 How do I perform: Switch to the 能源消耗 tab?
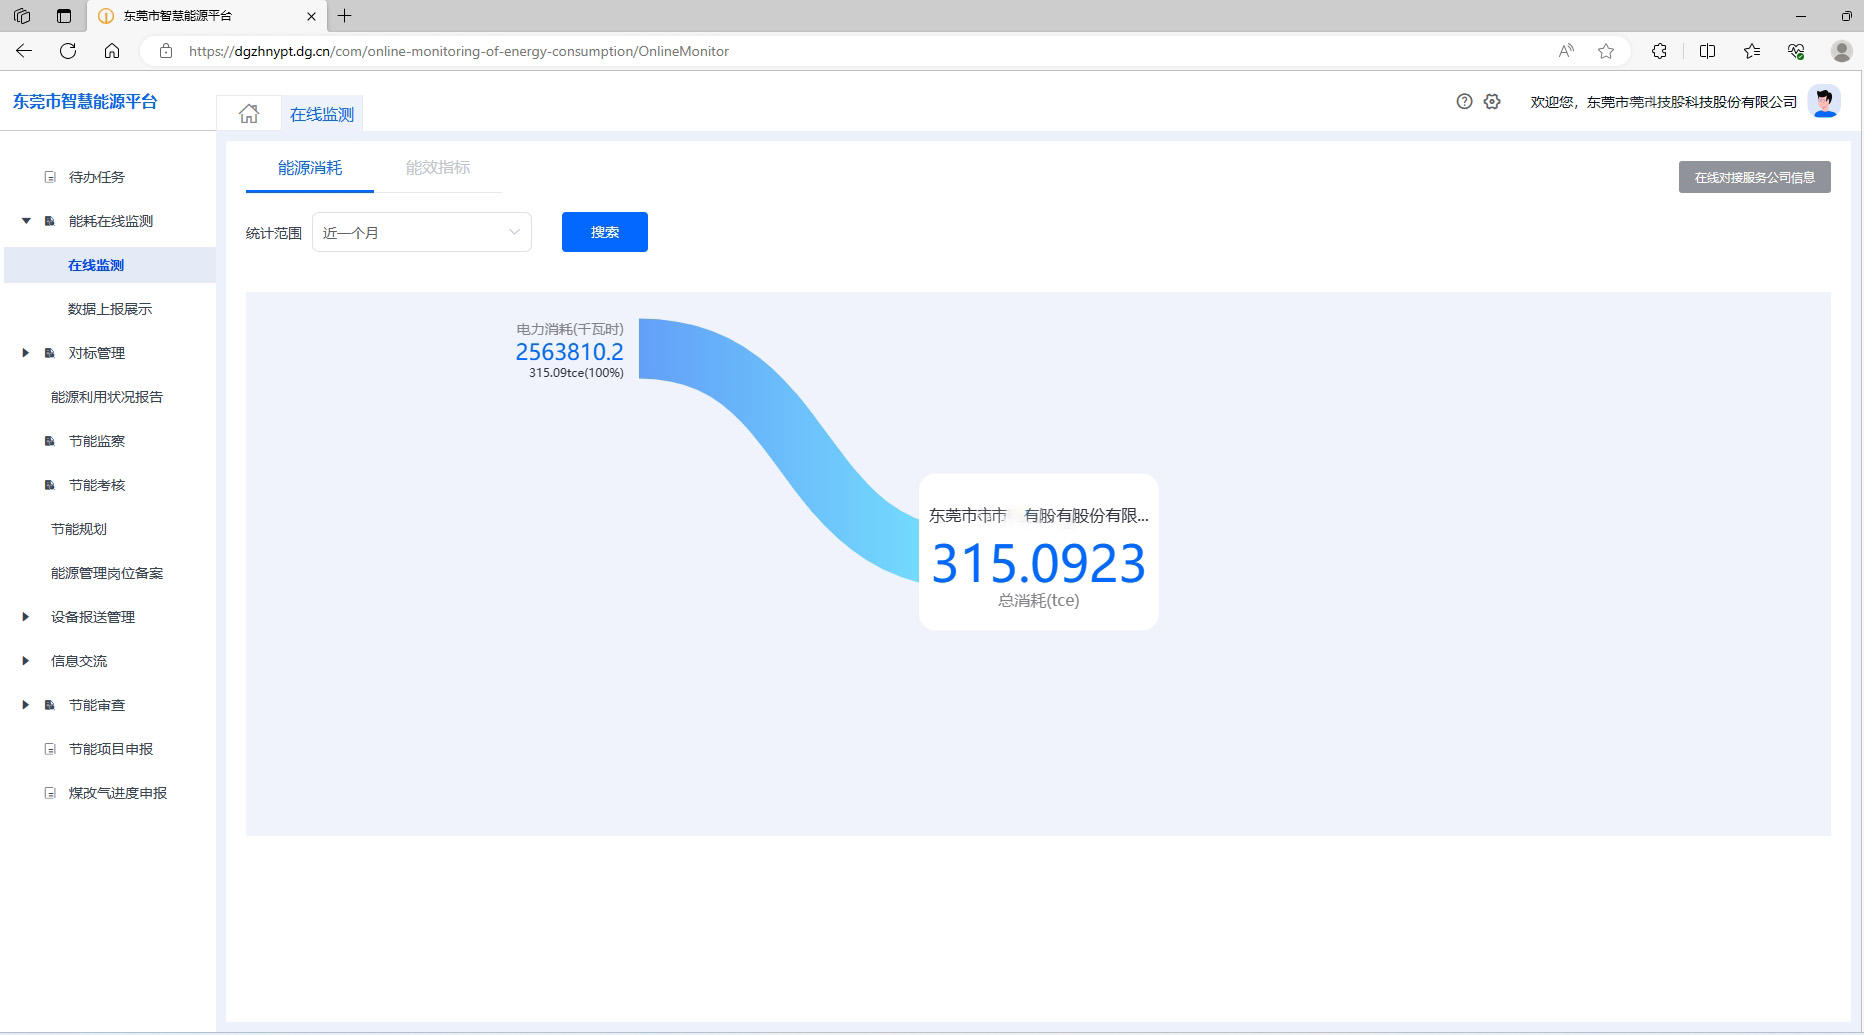(310, 168)
